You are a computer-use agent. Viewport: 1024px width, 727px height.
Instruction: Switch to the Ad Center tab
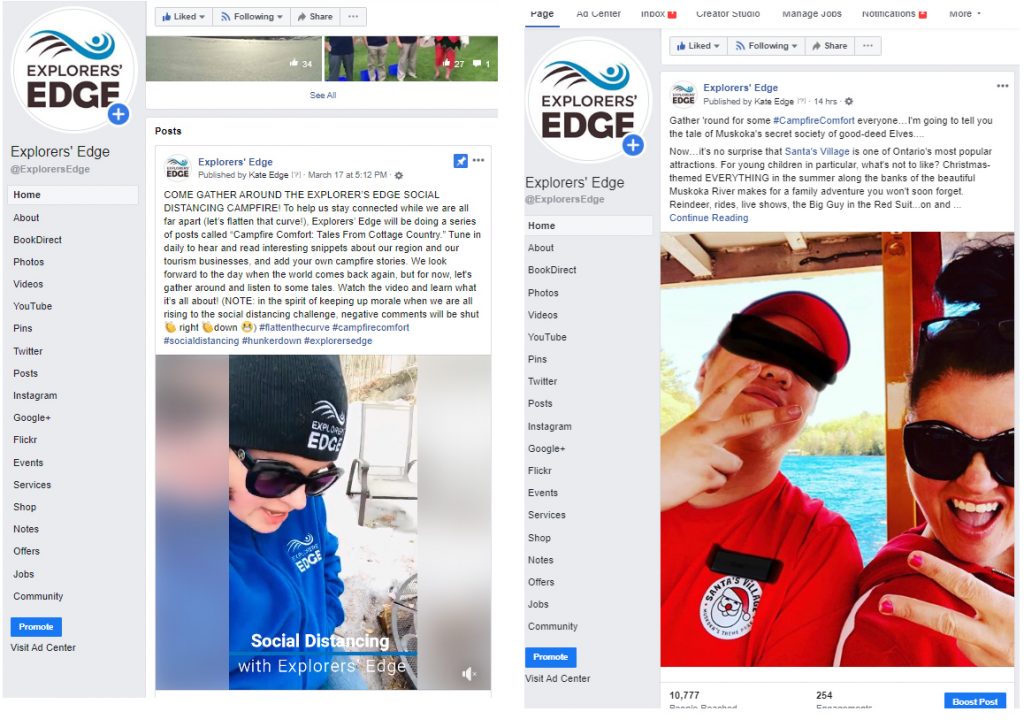[598, 14]
